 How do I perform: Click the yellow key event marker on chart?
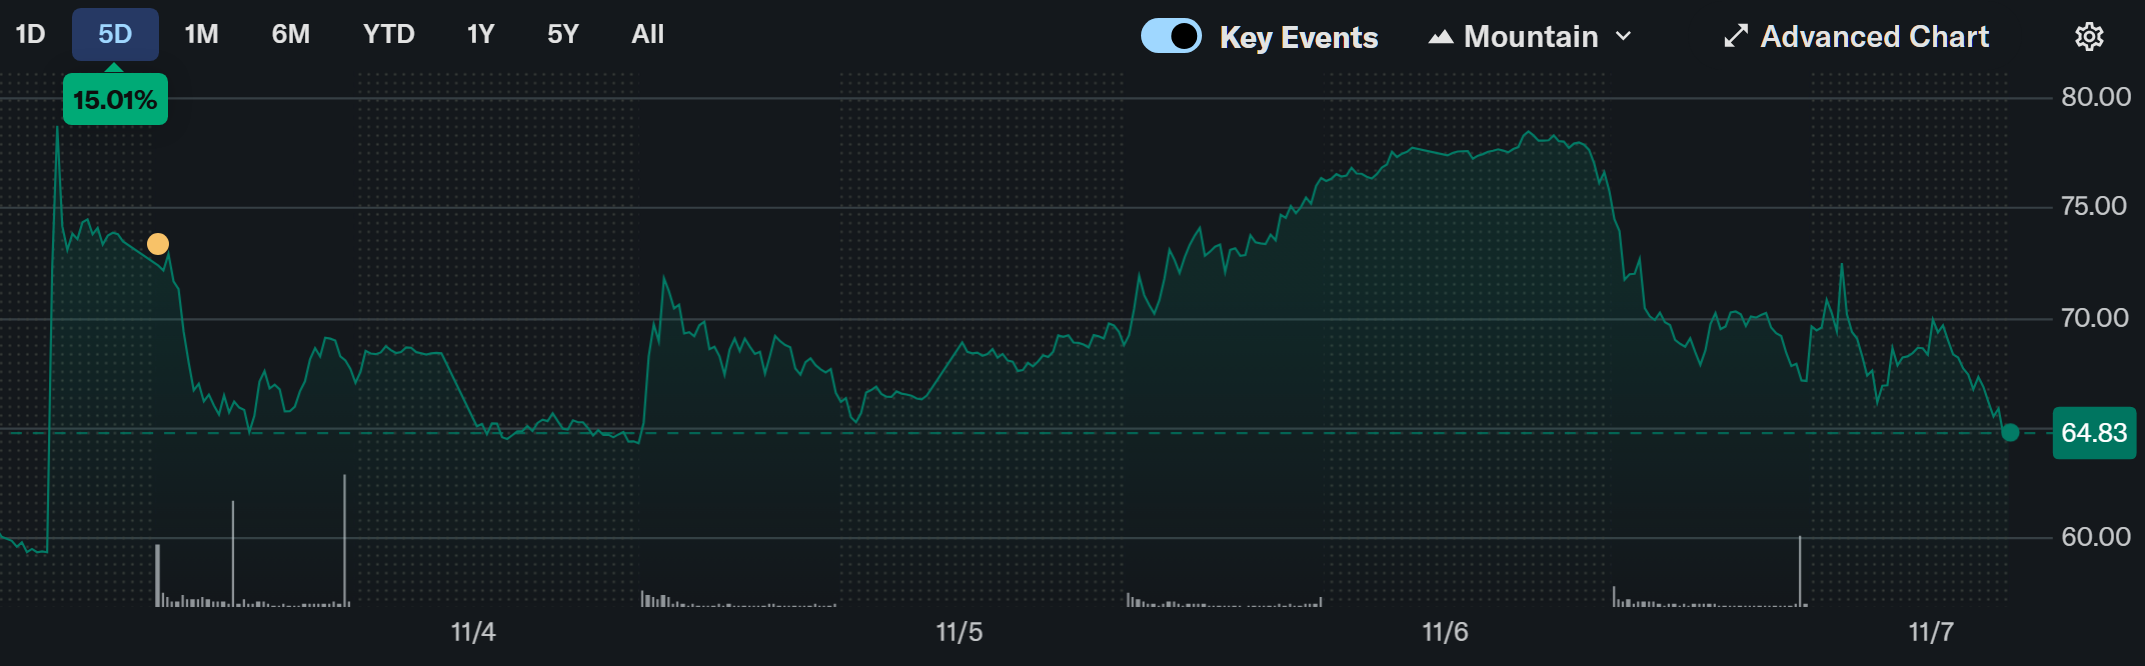pyautogui.click(x=158, y=244)
